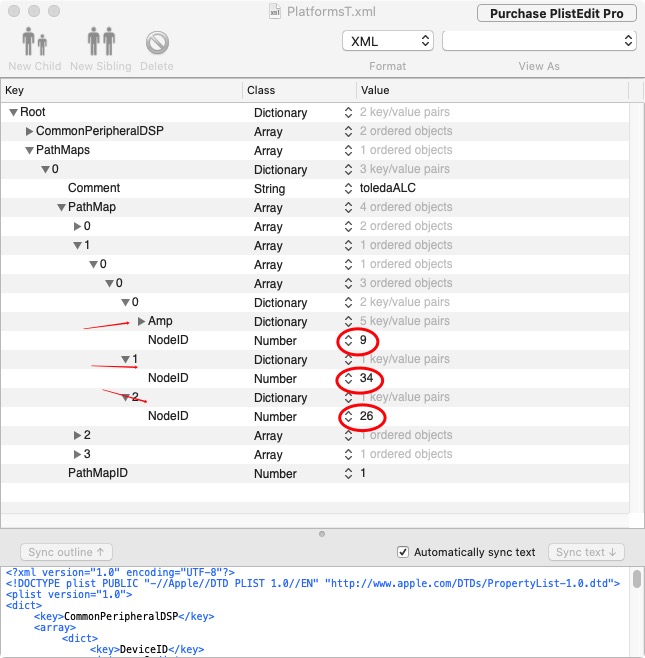Select the PathMapID key
Viewport: 645px width, 658px height.
98,473
